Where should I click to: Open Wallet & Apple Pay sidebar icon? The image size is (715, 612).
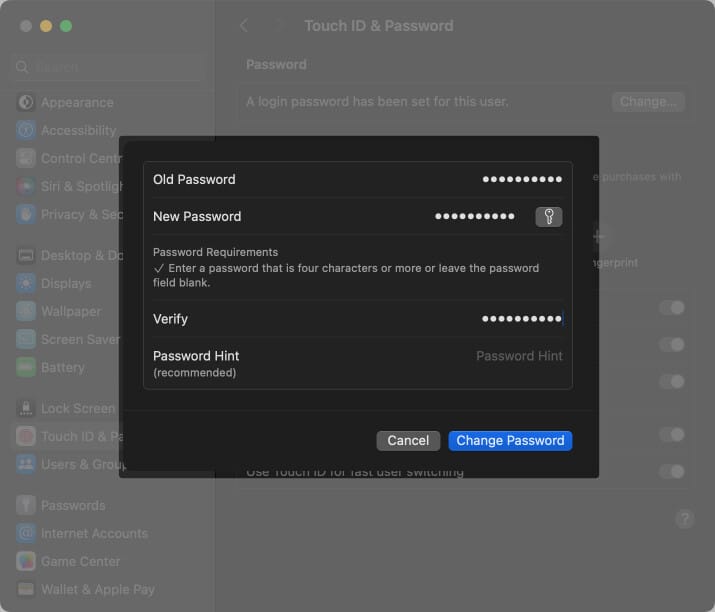(26, 589)
